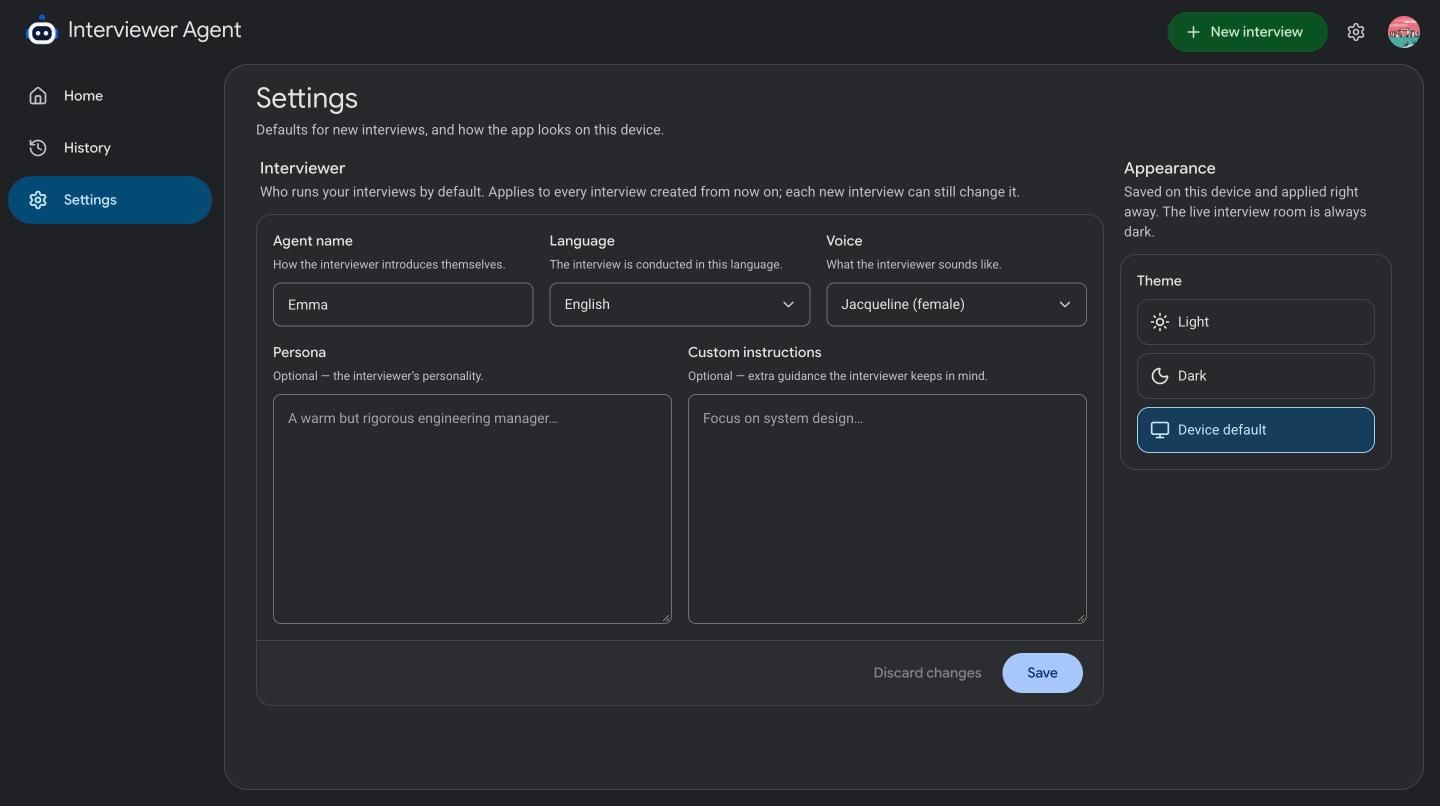This screenshot has width=1440, height=806.
Task: Click the Custom instructions resize handle
Action: tap(1081, 618)
